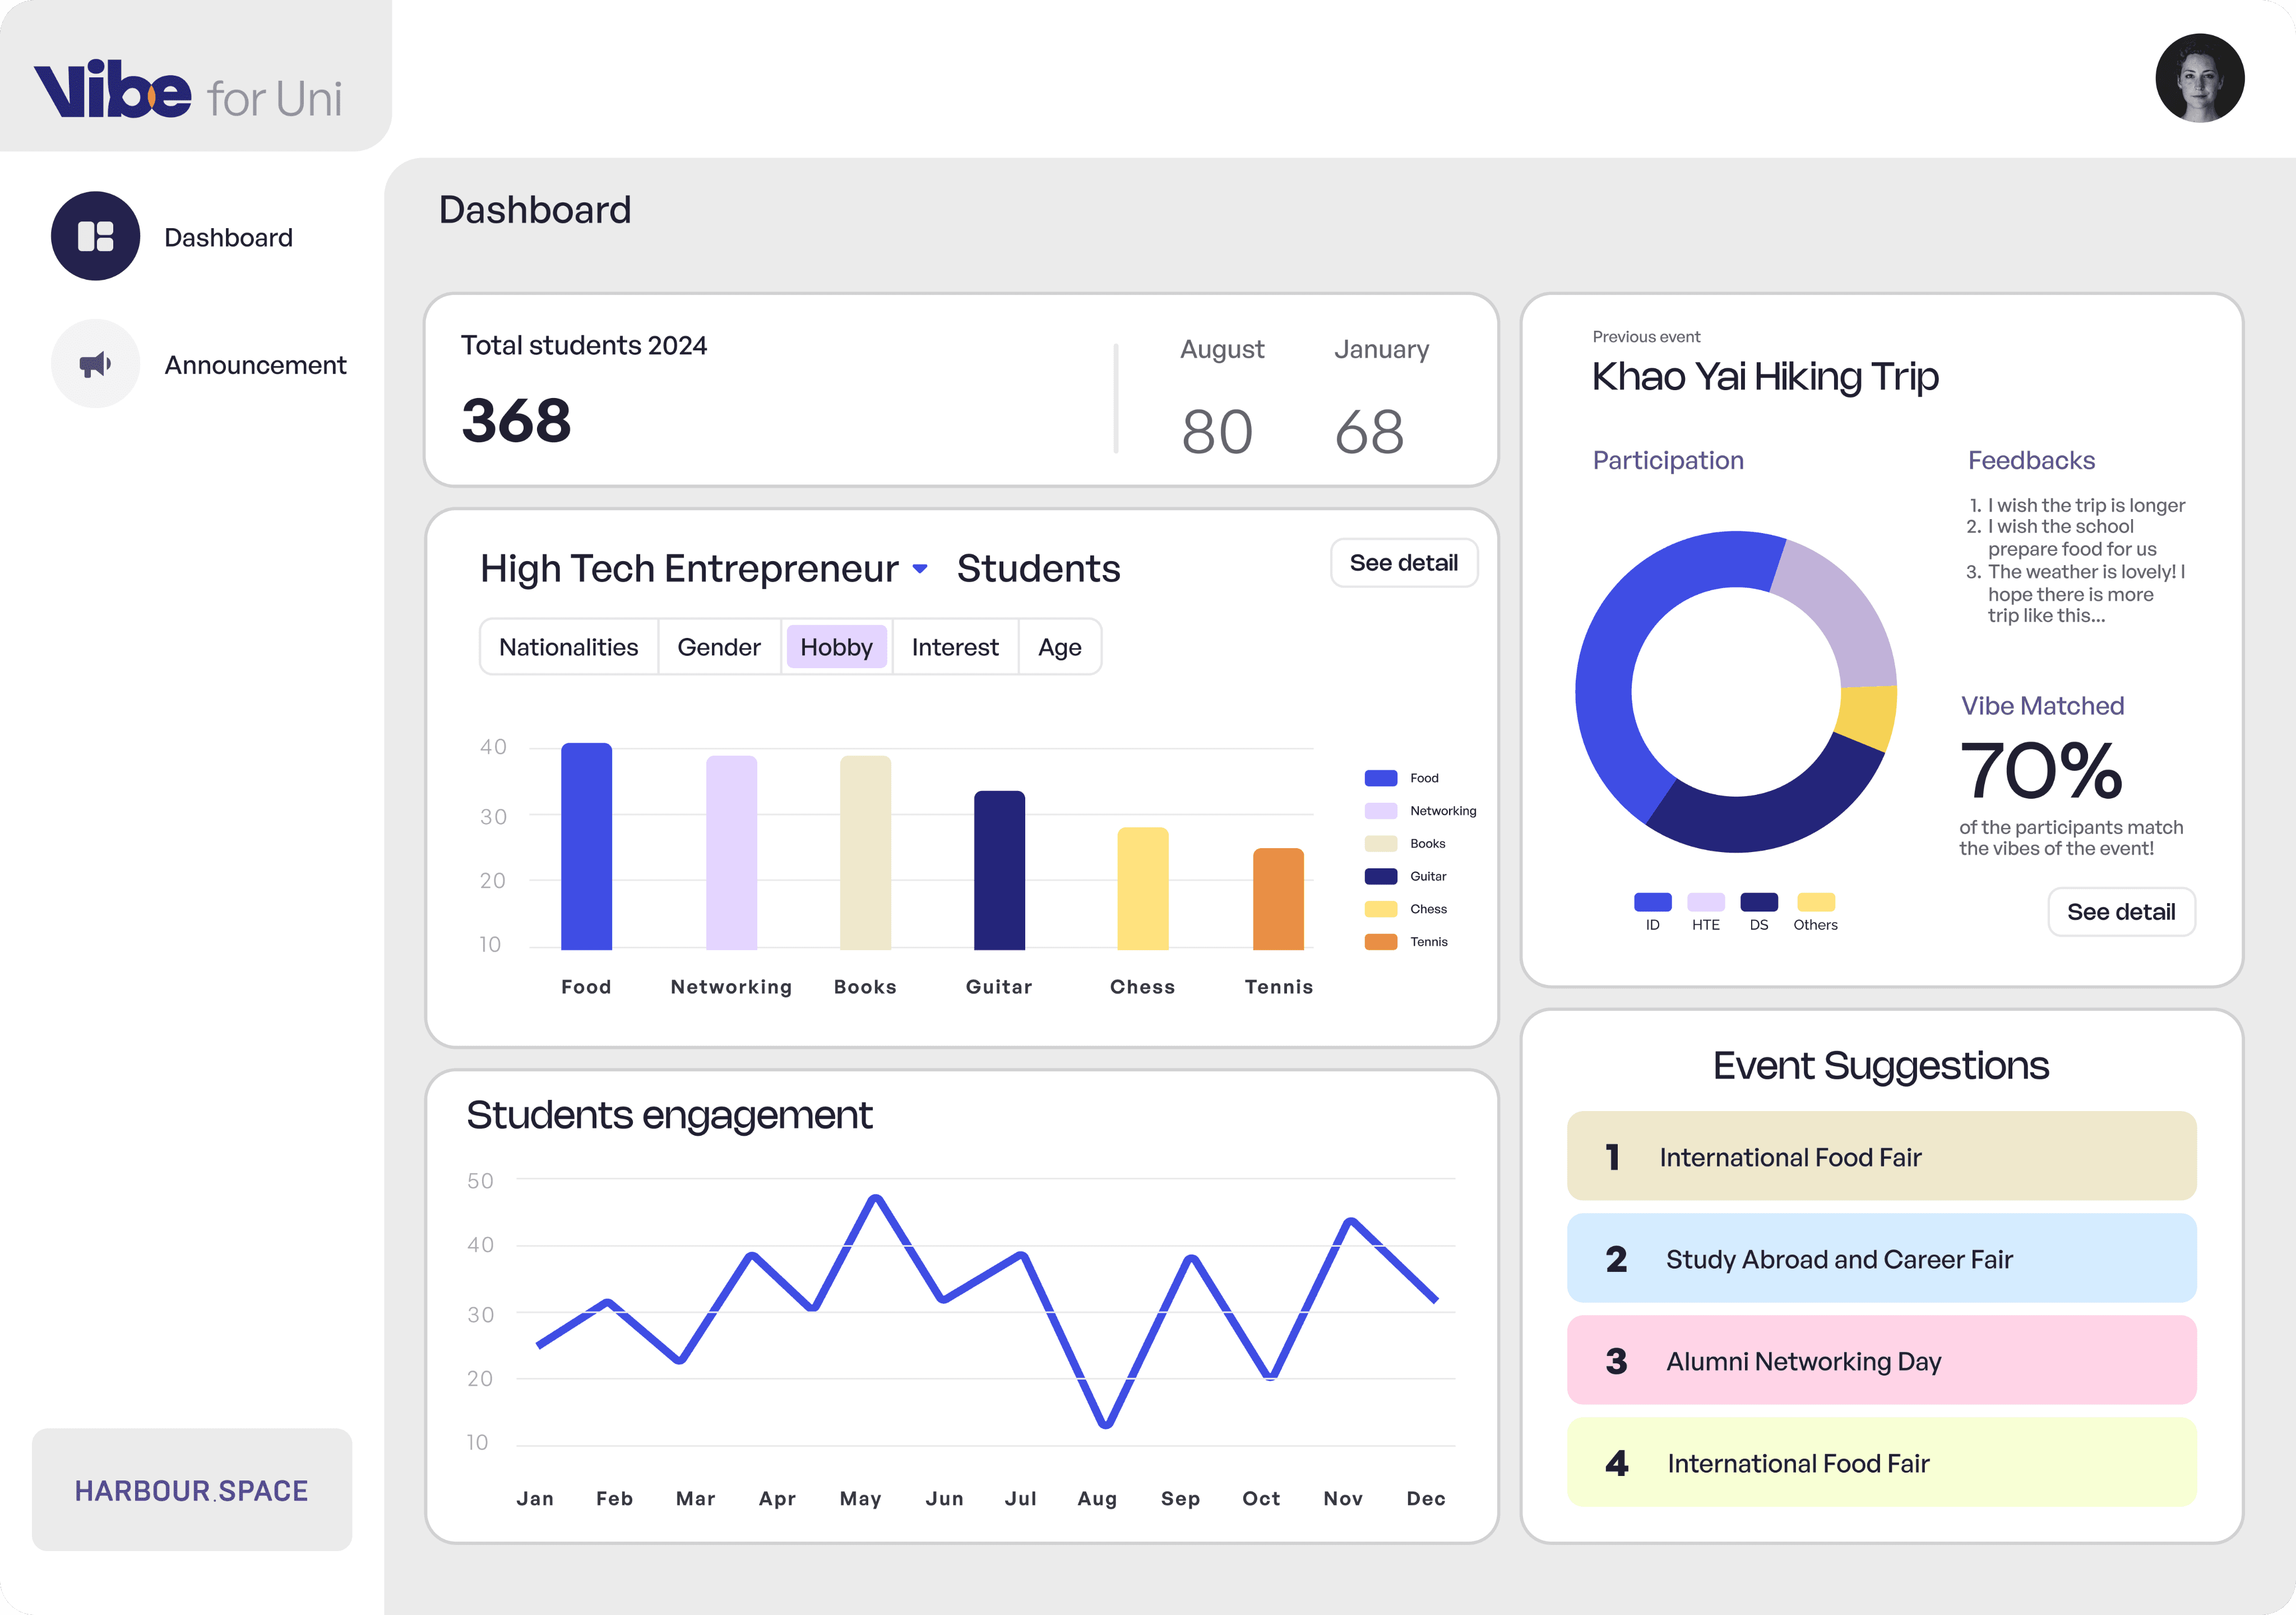The image size is (2296, 1615).
Task: Click the Tennis legend orange swatch
Action: [x=1380, y=942]
